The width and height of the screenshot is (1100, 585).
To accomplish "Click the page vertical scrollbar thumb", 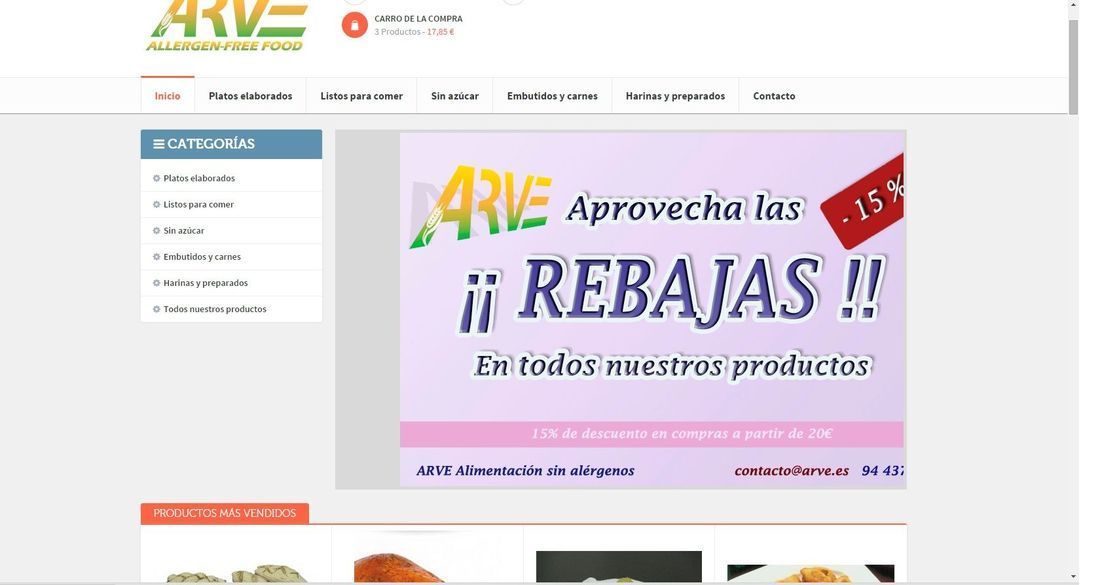I will click(x=1073, y=67).
